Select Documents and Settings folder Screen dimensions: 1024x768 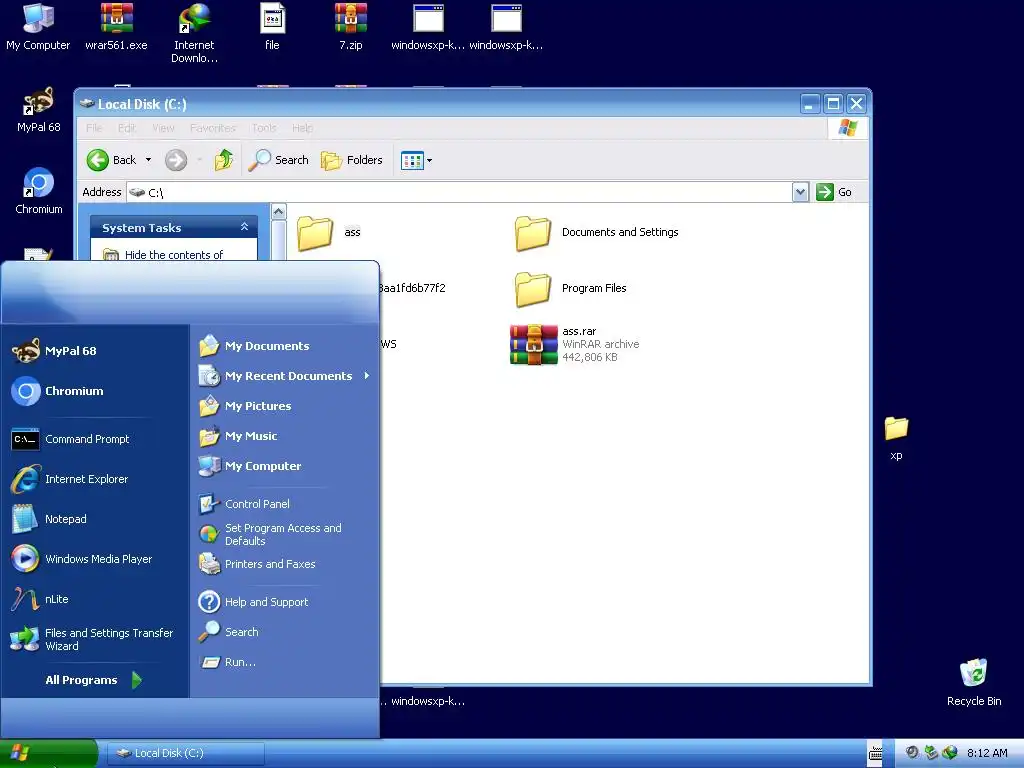[596, 232]
